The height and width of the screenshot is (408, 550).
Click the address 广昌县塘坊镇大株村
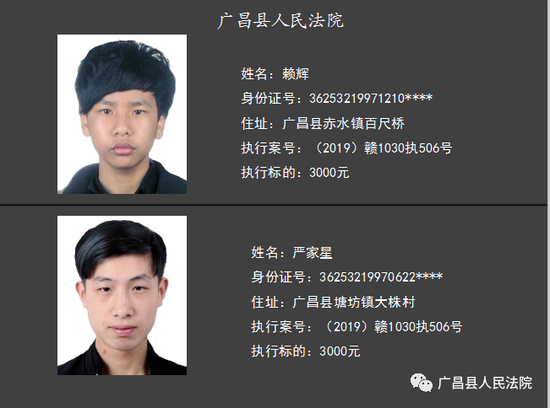(x=354, y=302)
